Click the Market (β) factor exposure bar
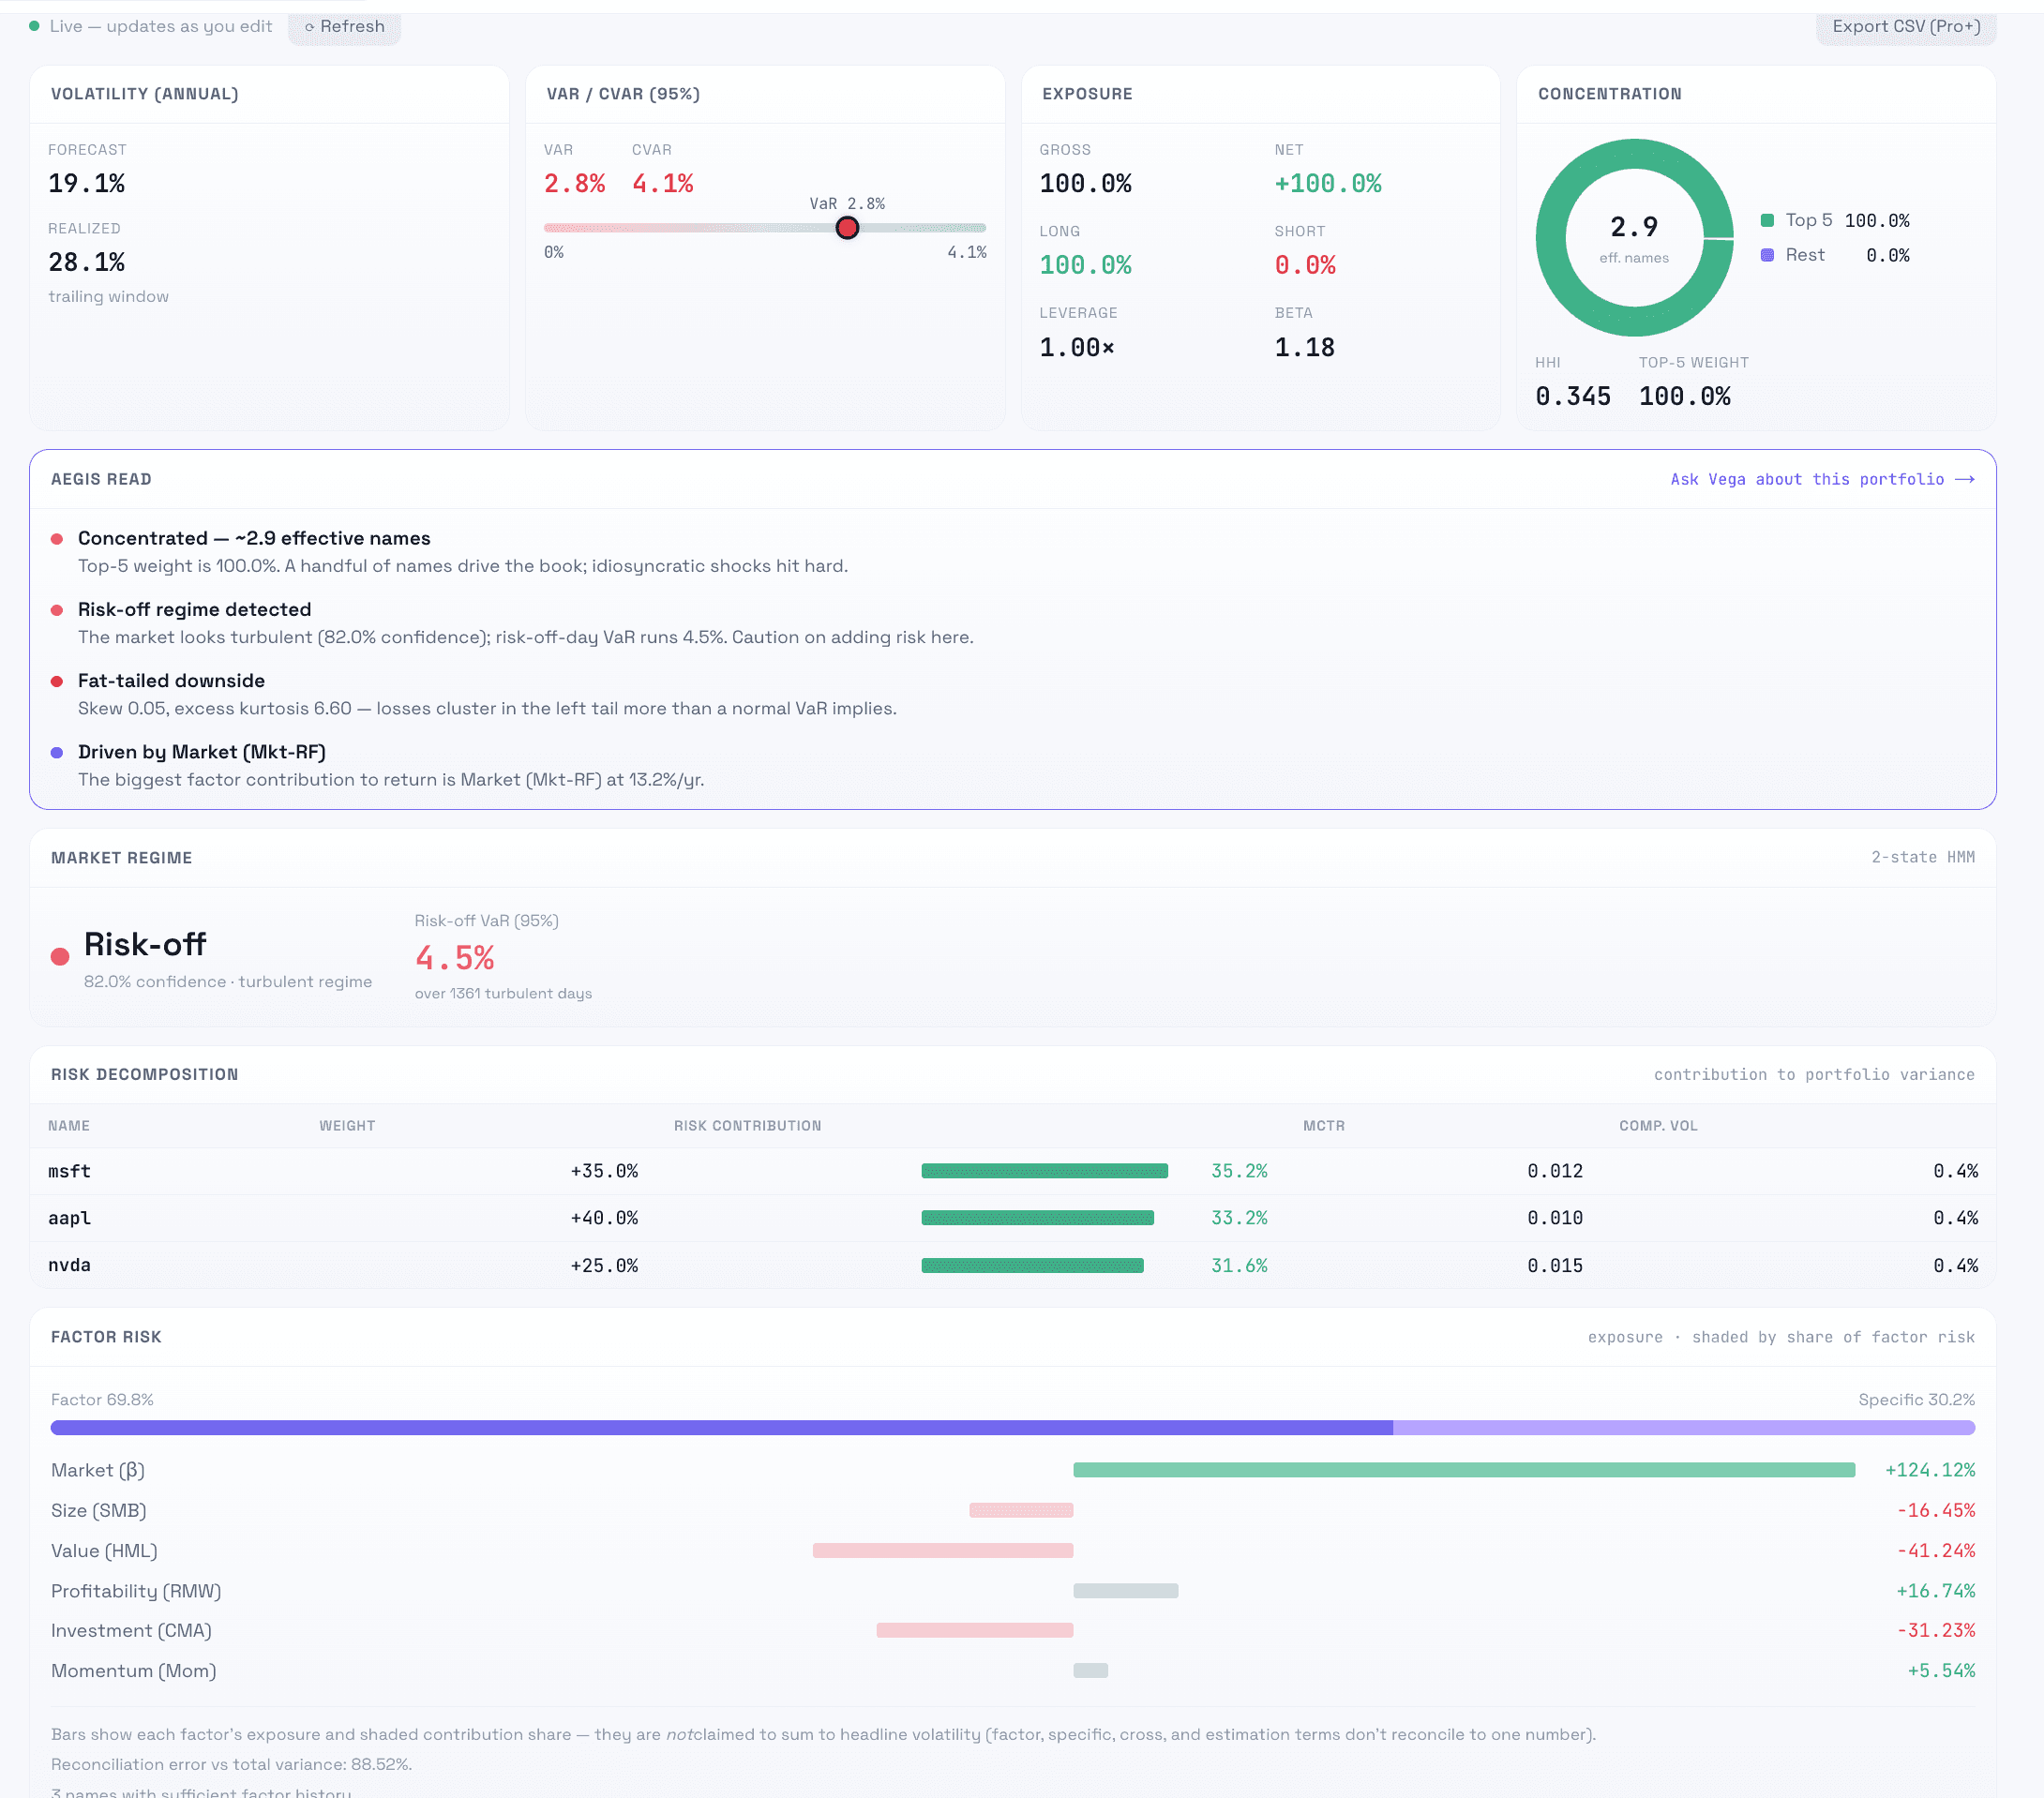The height and width of the screenshot is (1798, 2044). tap(1463, 1470)
